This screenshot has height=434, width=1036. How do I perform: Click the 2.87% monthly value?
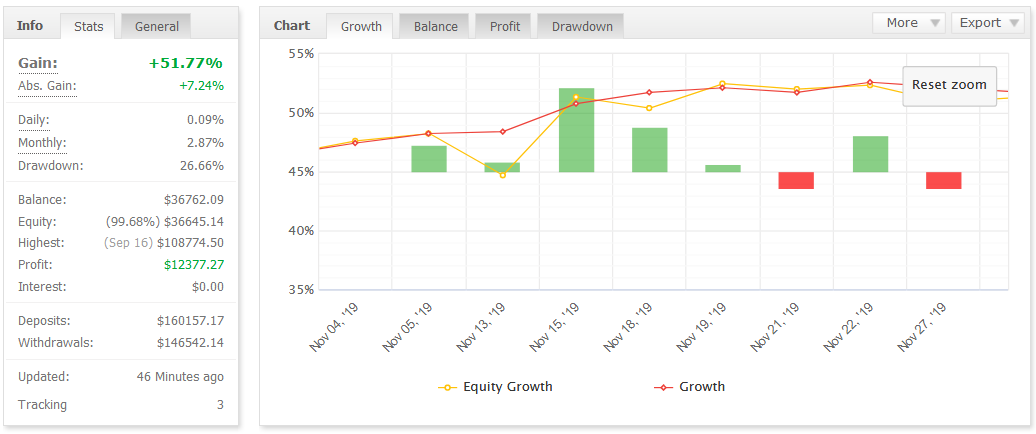click(x=205, y=143)
